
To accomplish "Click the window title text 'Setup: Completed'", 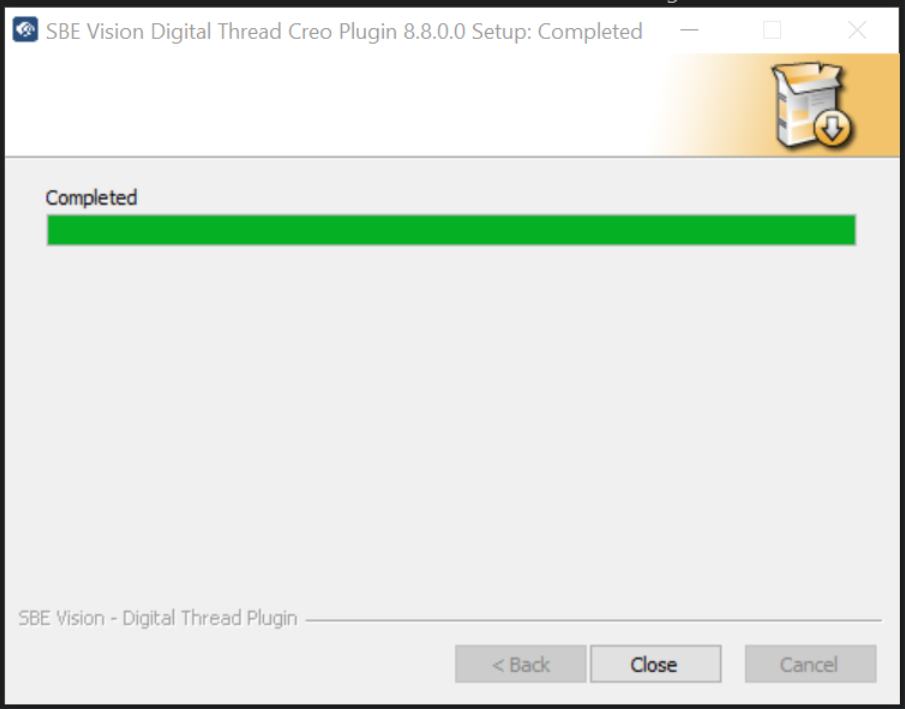I will click(x=557, y=31).
